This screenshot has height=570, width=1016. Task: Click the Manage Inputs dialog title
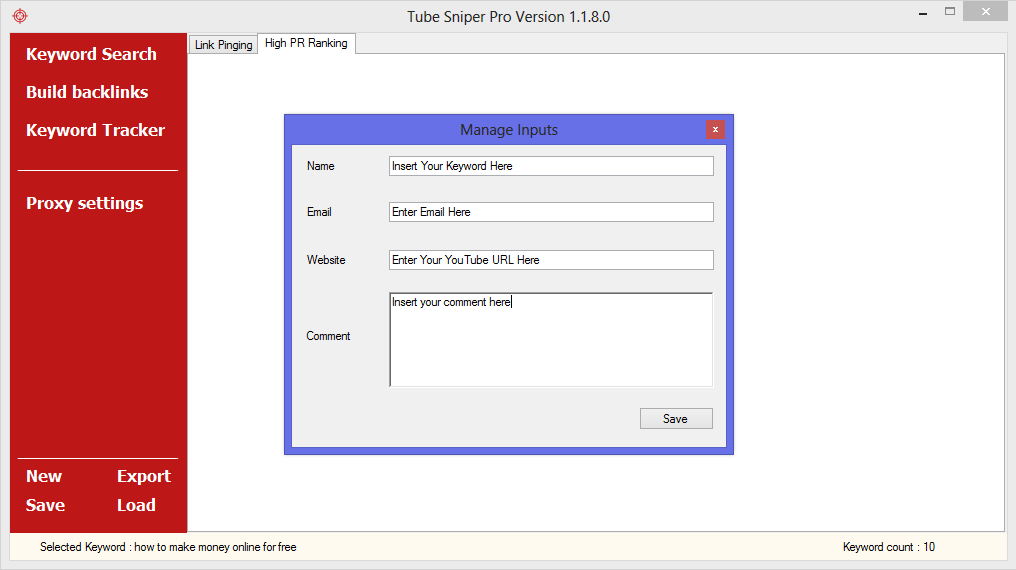[x=509, y=130]
